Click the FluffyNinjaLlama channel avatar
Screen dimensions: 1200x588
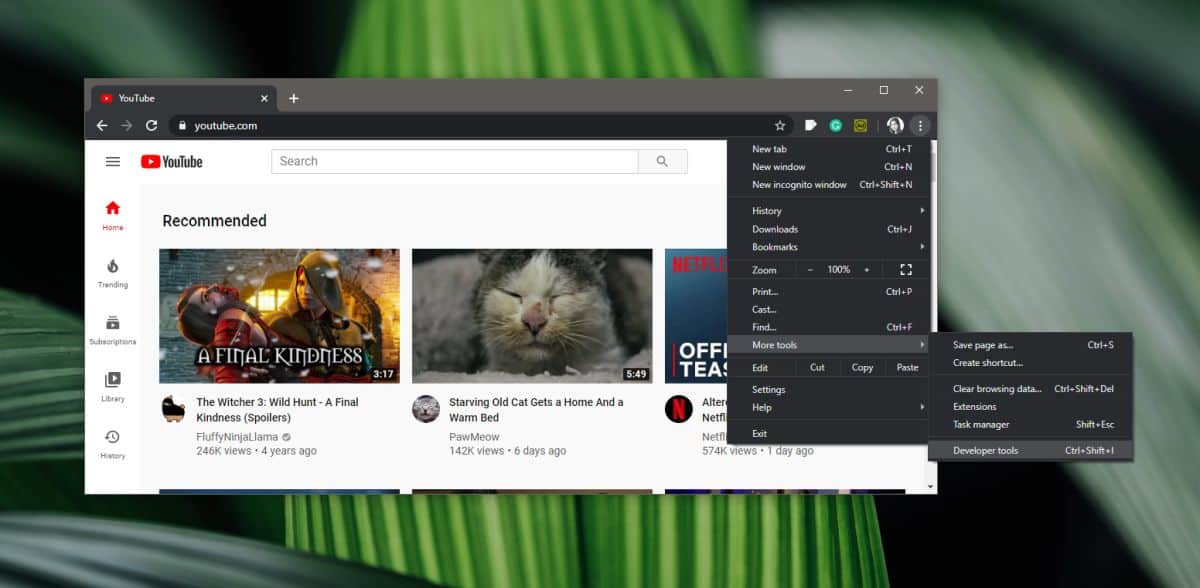click(173, 408)
